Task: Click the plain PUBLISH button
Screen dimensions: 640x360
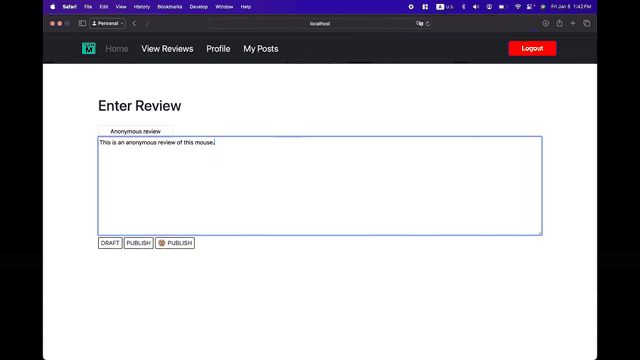Action: click(x=139, y=243)
